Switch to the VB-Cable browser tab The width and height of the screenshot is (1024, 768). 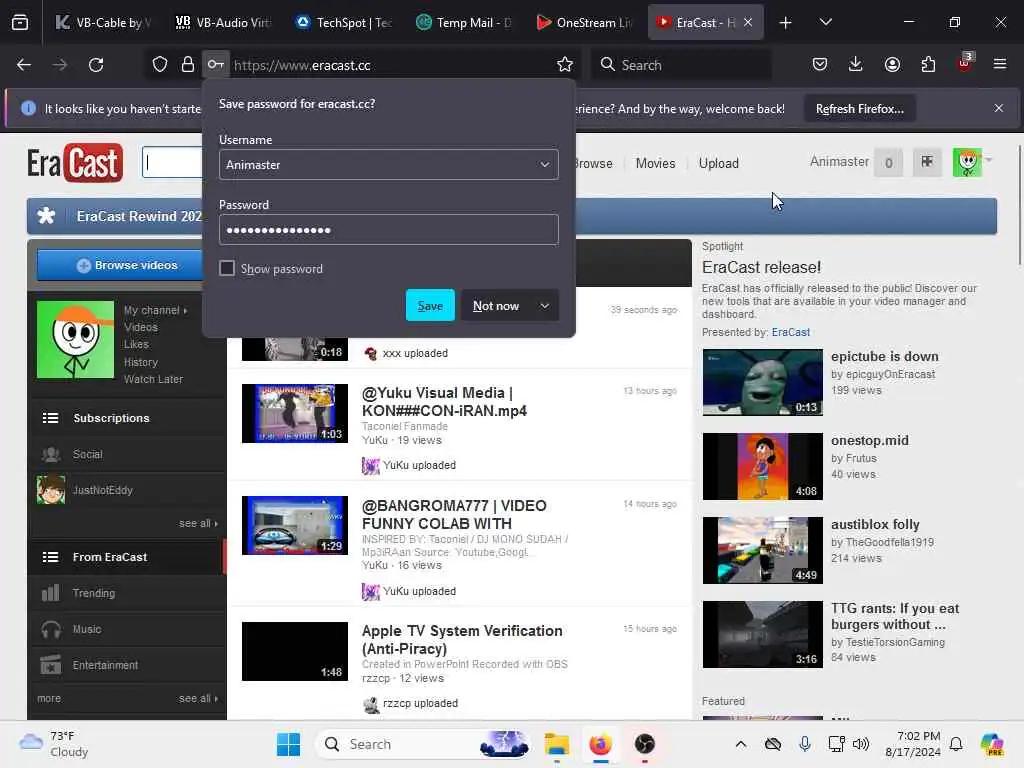(104, 22)
